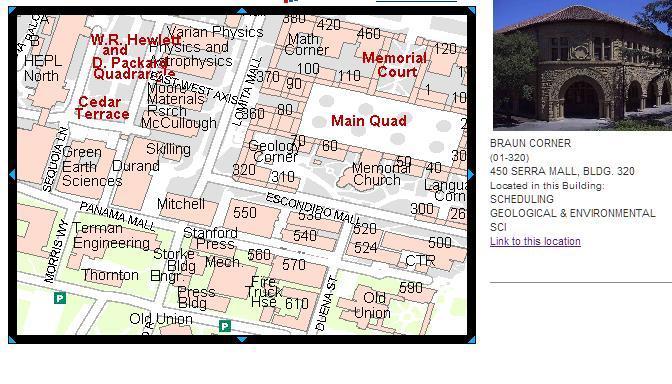This screenshot has height=384, width=672.
Task: Pan map south with bottom arrow
Action: pyautogui.click(x=242, y=339)
